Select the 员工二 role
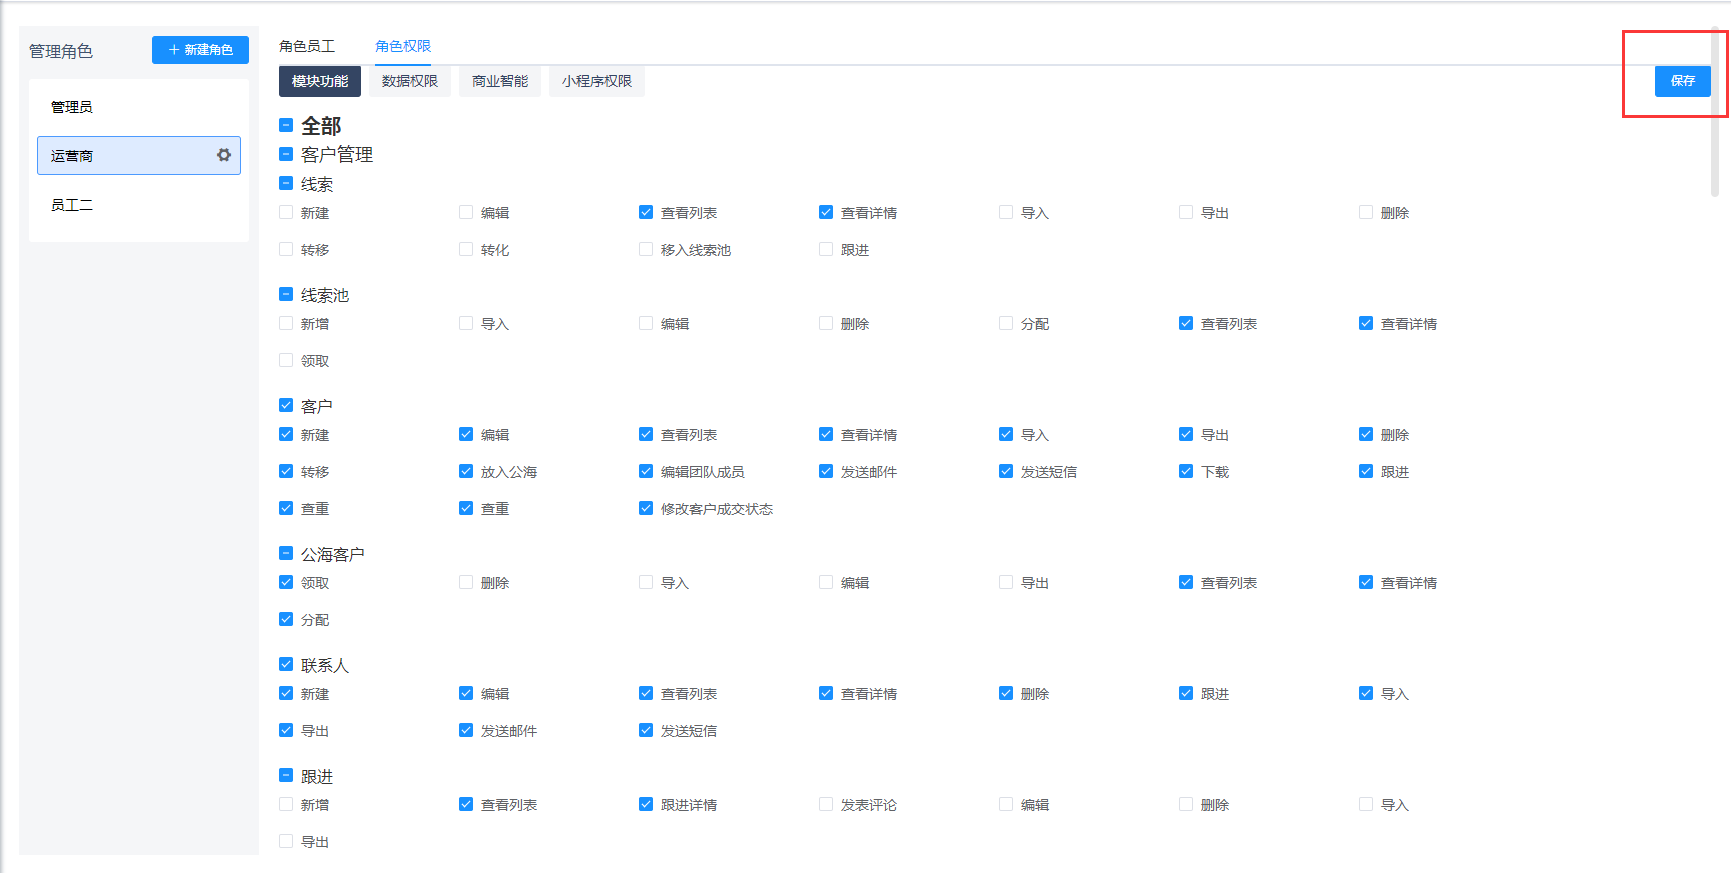The width and height of the screenshot is (1731, 873). 139,205
